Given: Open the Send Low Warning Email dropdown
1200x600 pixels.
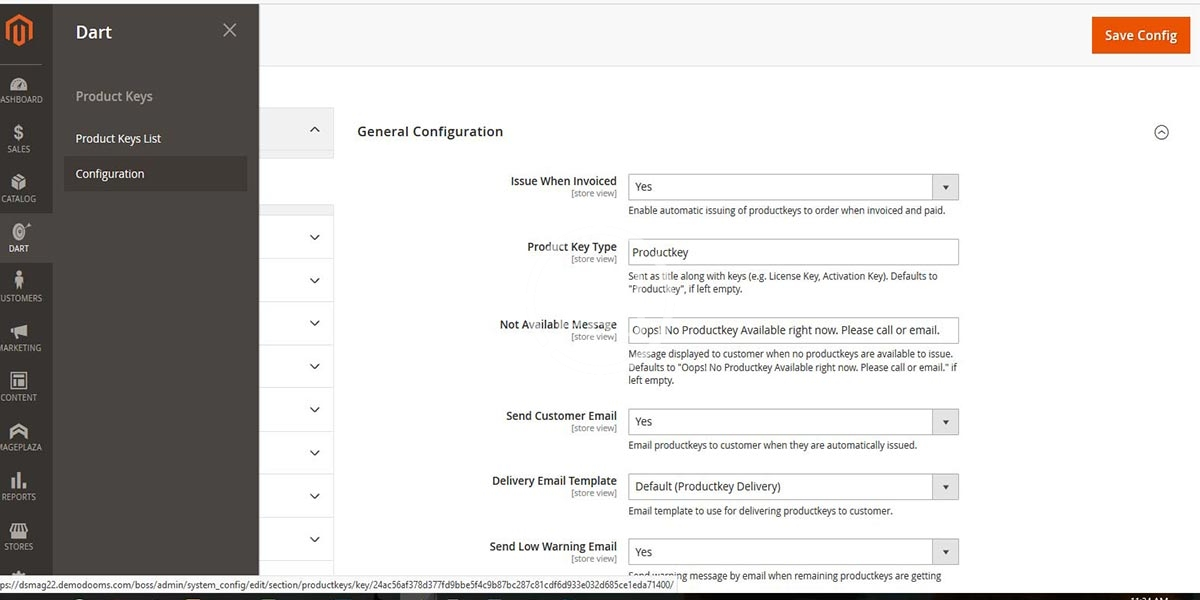Looking at the screenshot, I should (793, 552).
